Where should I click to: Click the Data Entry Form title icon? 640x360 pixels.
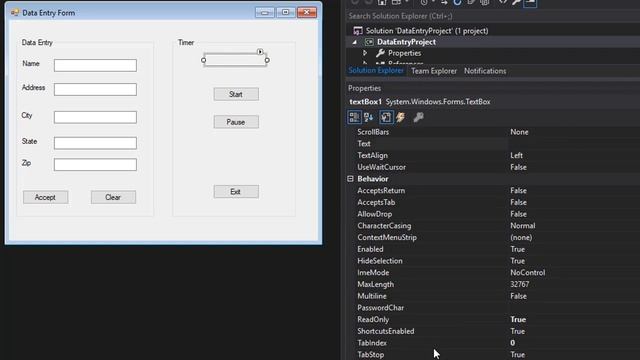(15, 13)
